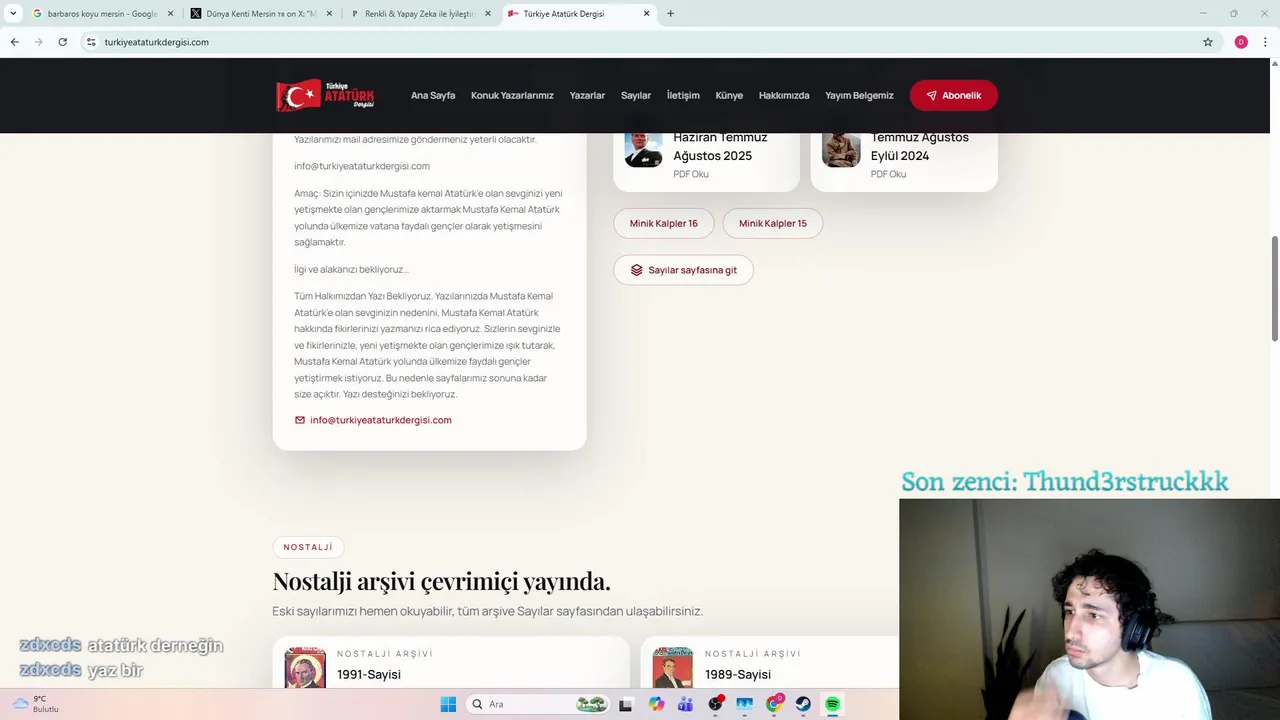This screenshot has height=720, width=1280.
Task: Click the 1989-Sayisi cover thumbnail
Action: pyautogui.click(x=673, y=668)
